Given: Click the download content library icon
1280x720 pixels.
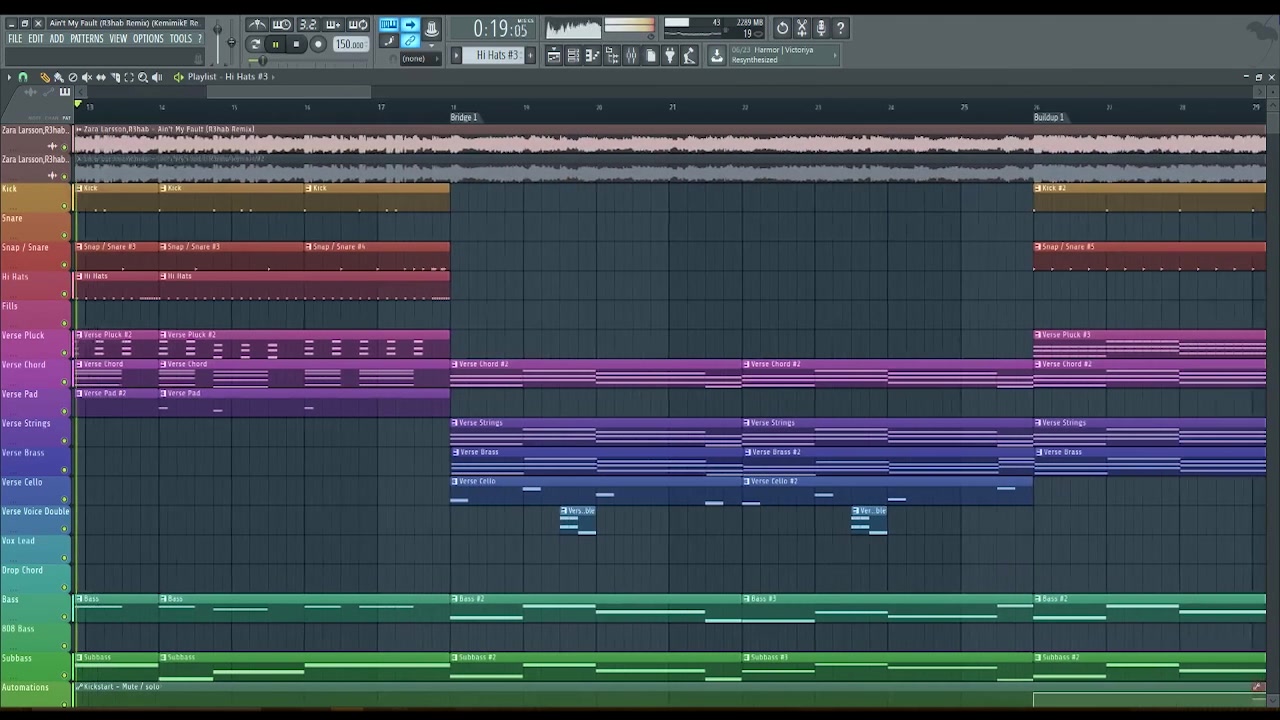Looking at the screenshot, I should coord(716,56).
